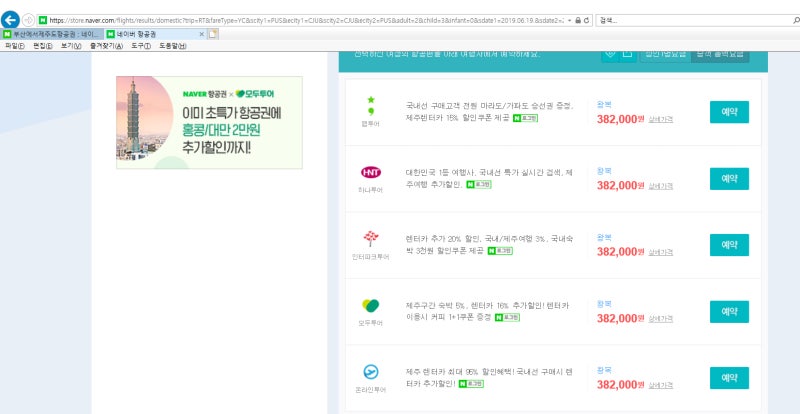The width and height of the screenshot is (800, 414).
Task: Click the 하나투어 description starting 대한민국 1등 여행사
Action: coord(489,179)
